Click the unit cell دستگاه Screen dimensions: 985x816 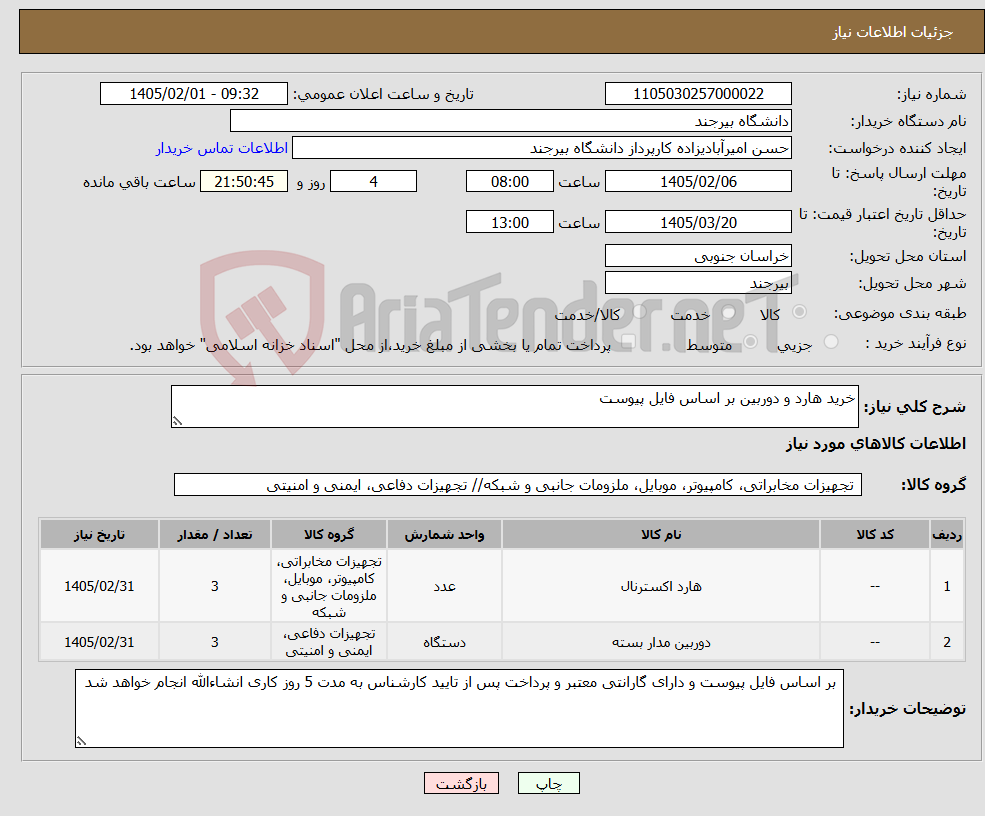[444, 642]
